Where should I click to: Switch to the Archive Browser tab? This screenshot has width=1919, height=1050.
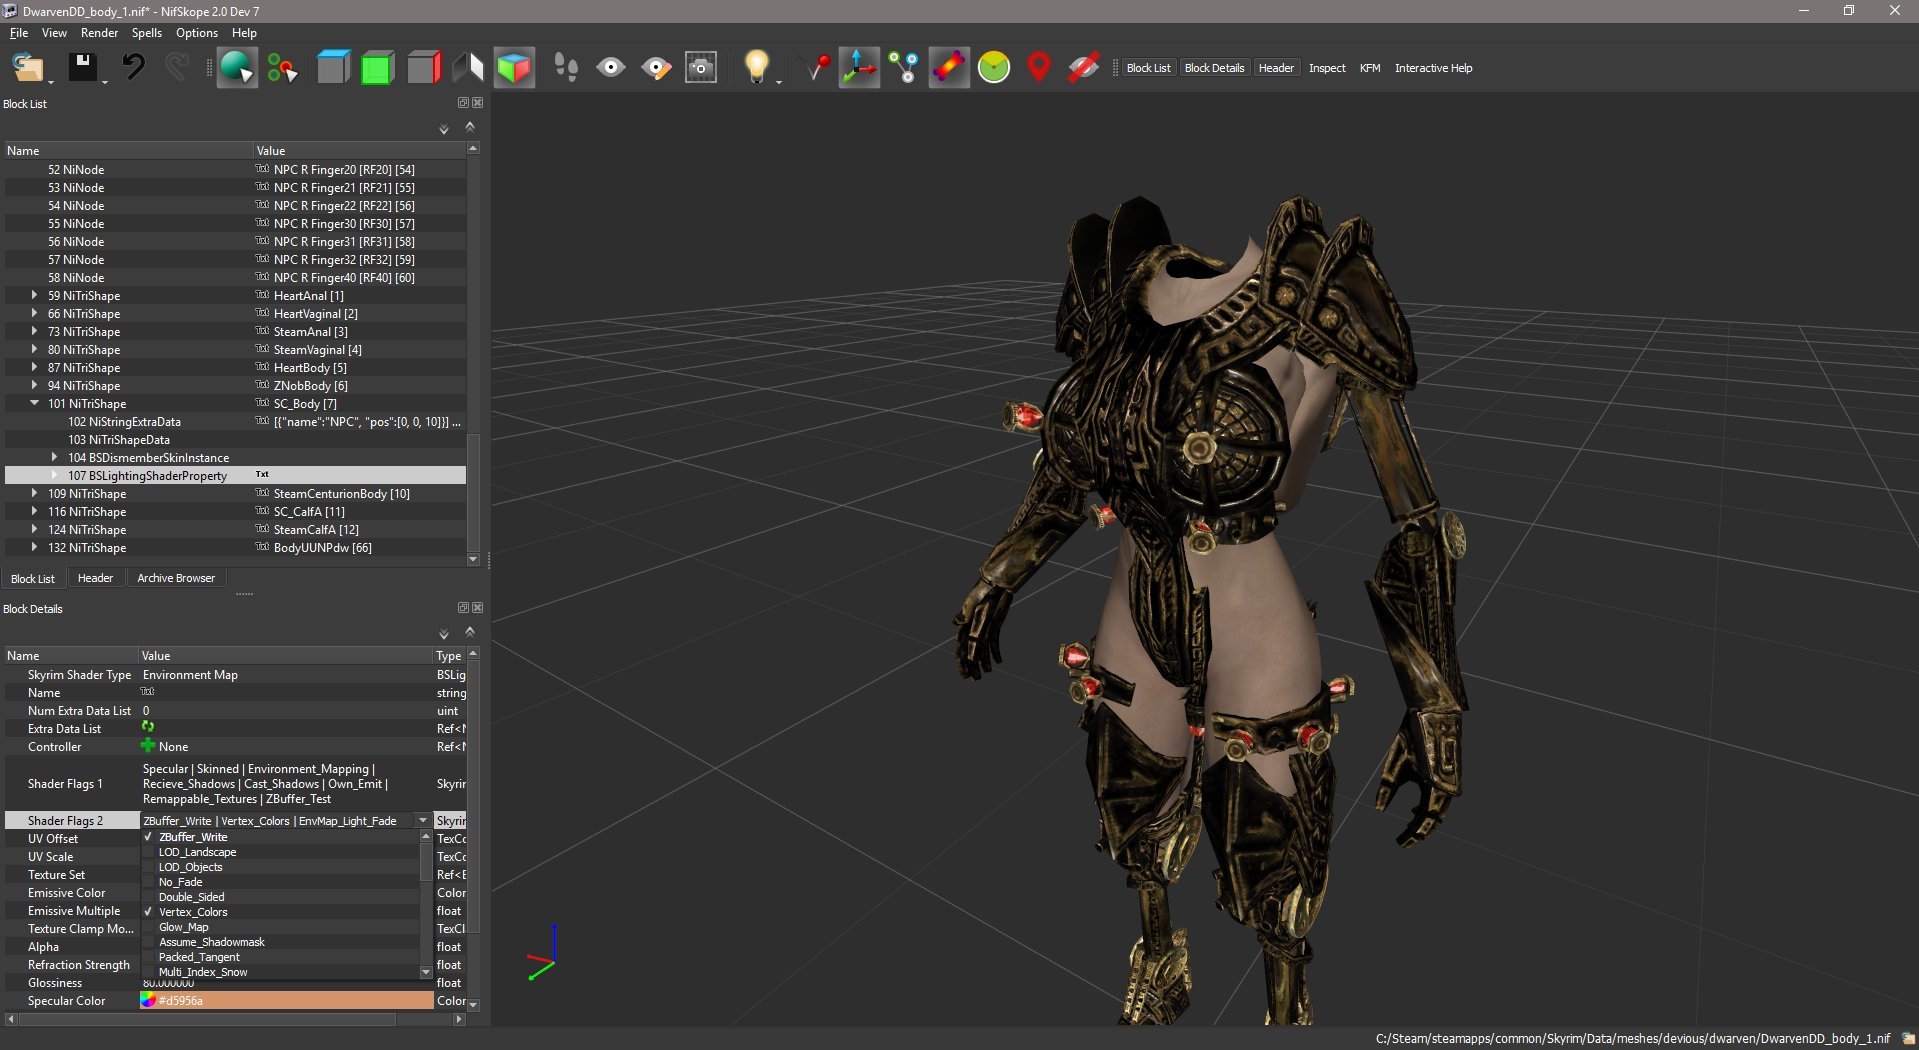pos(176,578)
